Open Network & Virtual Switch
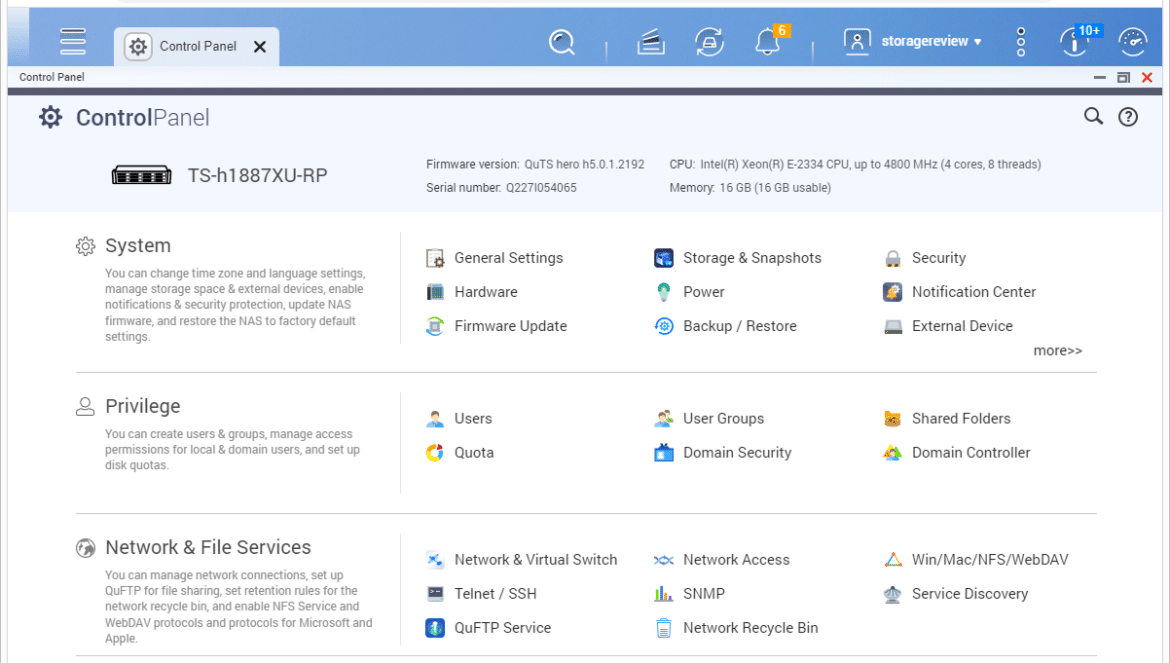 pos(536,559)
